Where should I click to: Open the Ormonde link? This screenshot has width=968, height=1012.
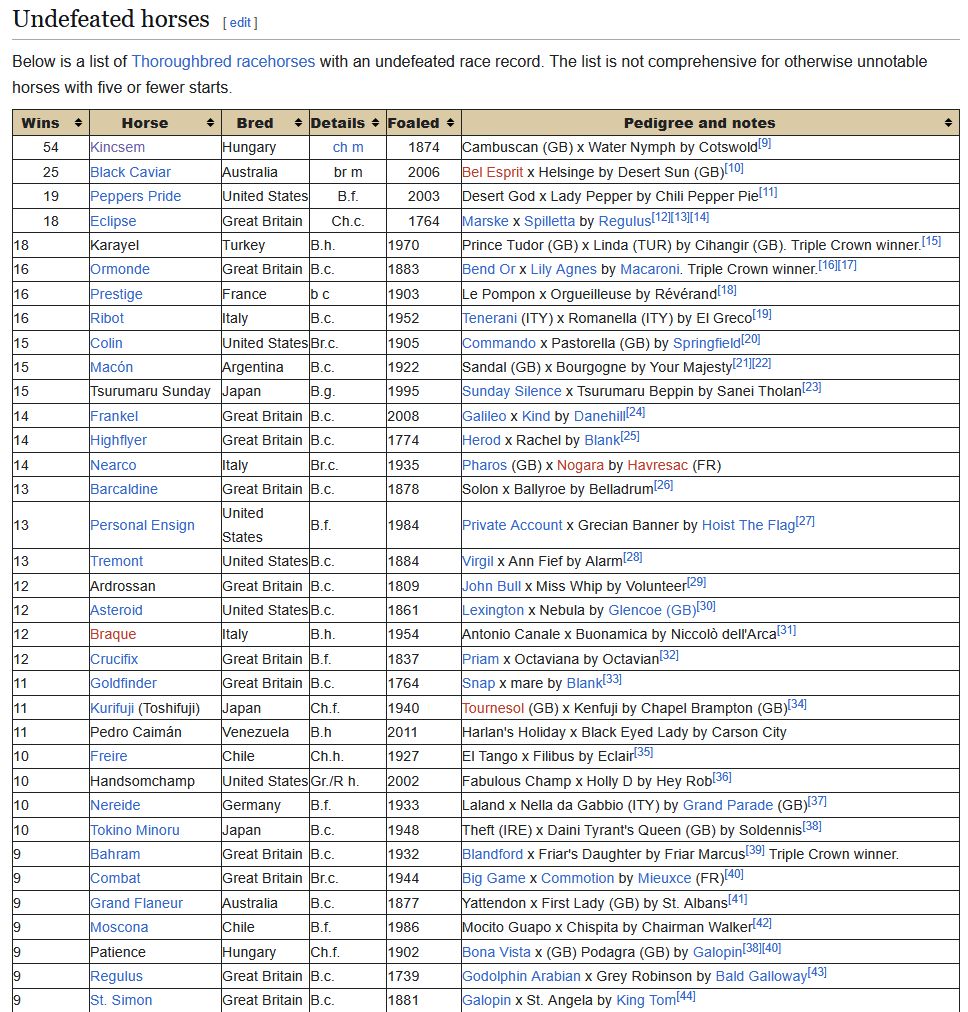120,269
